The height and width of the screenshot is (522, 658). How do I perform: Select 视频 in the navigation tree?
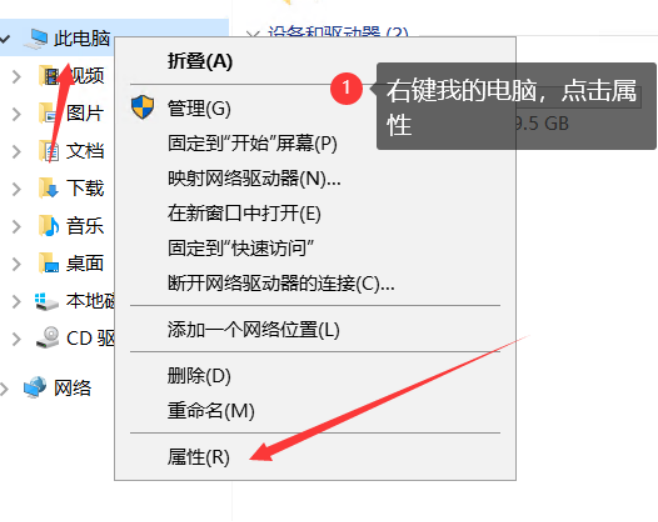[85, 76]
